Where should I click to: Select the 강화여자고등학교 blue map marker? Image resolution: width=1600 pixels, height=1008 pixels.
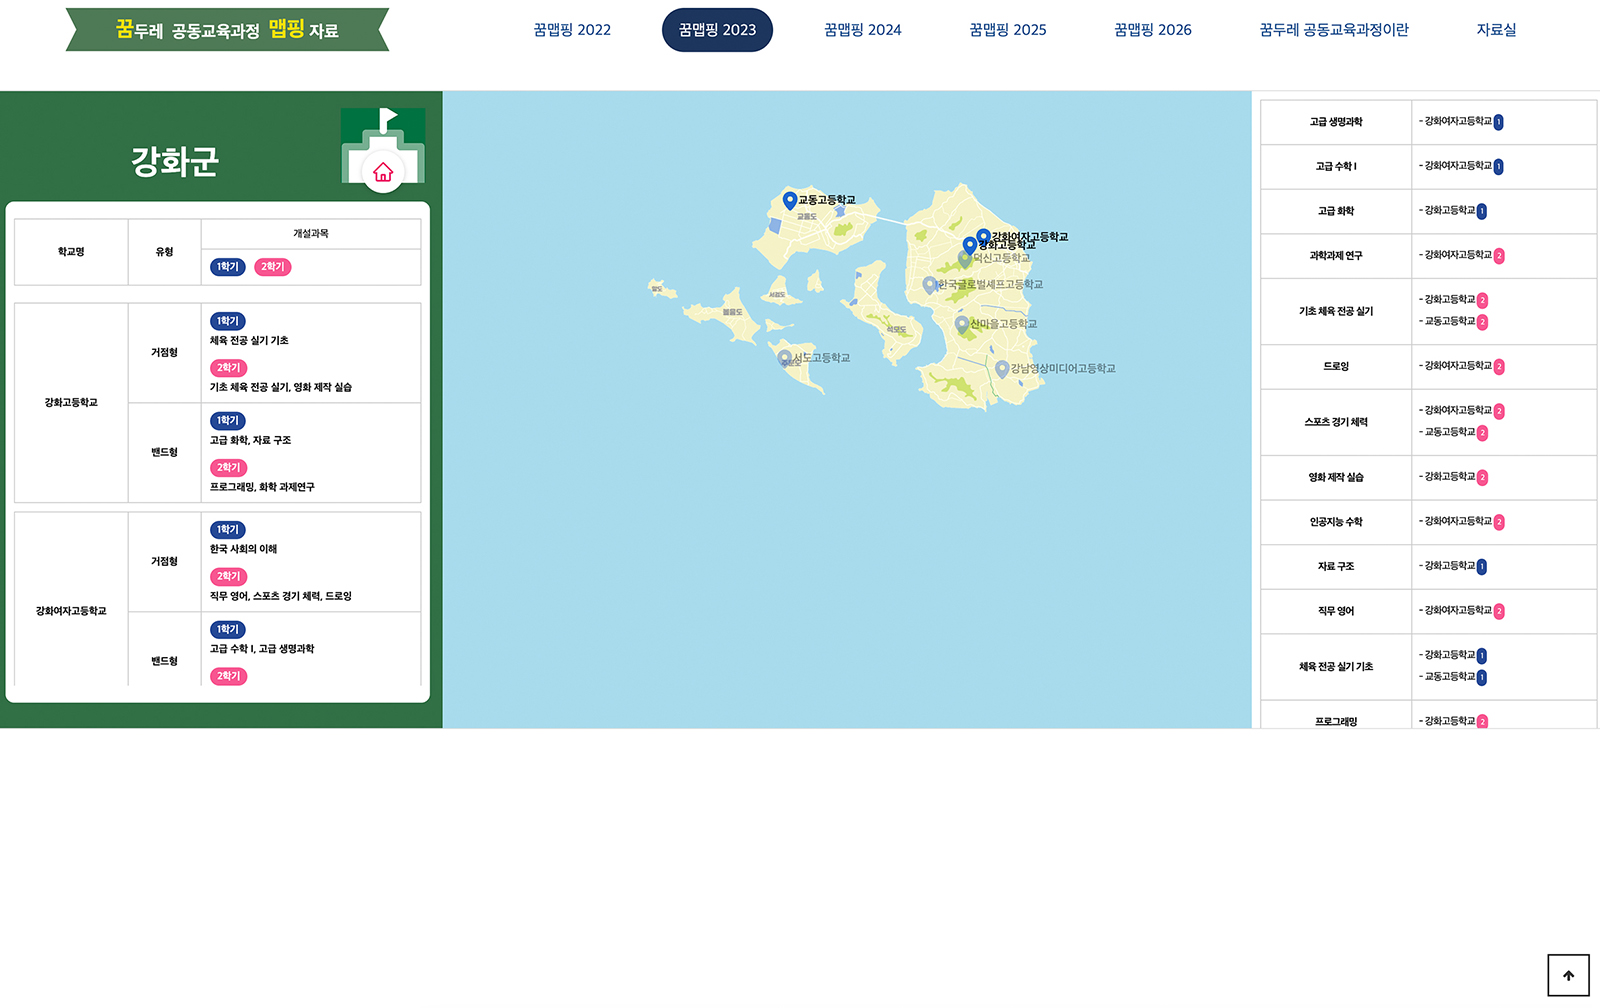983,238
